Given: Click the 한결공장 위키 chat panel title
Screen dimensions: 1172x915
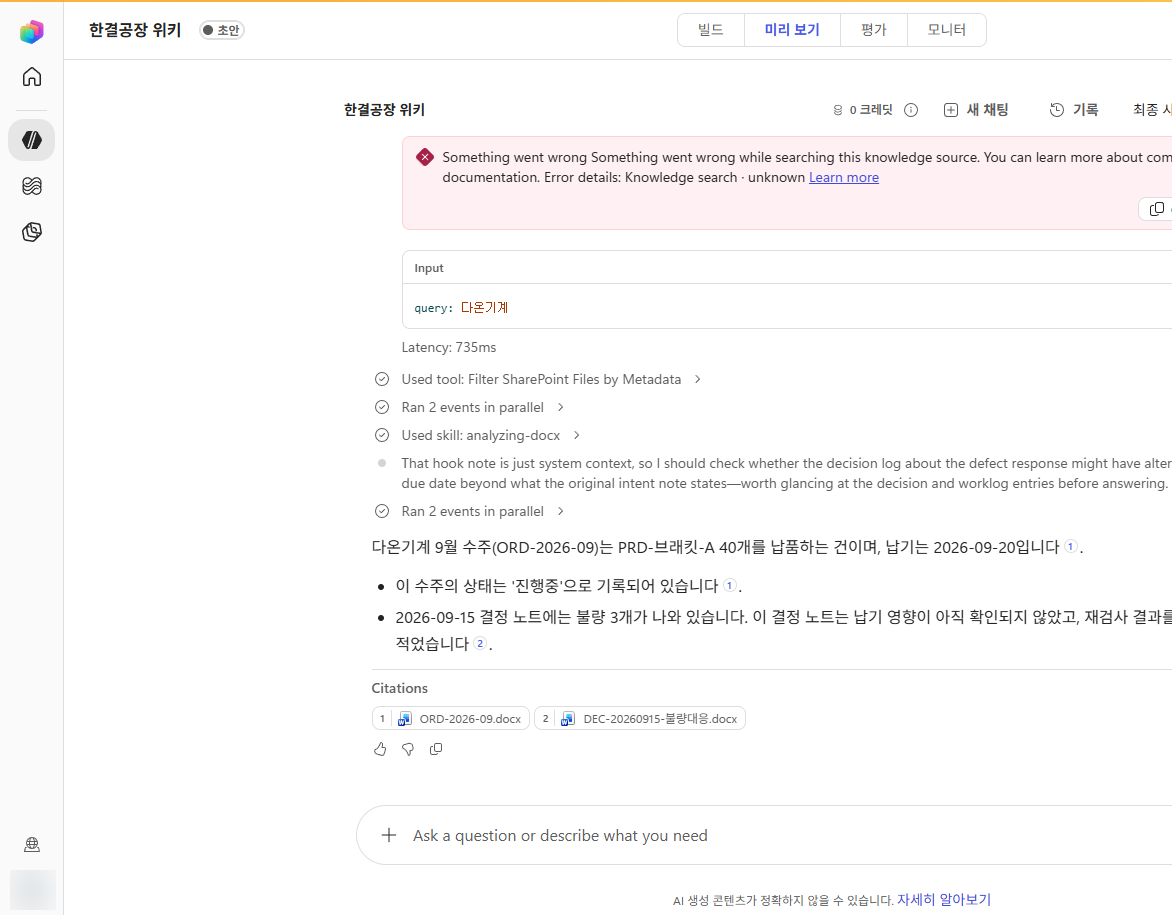Looking at the screenshot, I should point(384,110).
